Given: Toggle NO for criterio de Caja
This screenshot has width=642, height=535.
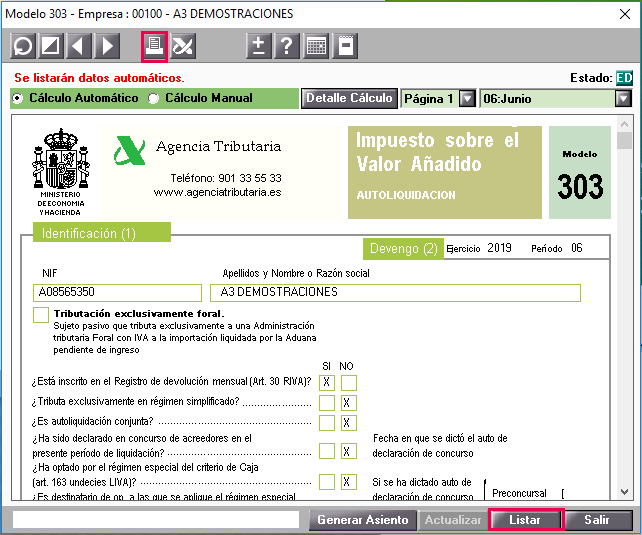Looking at the screenshot, I should click(348, 482).
